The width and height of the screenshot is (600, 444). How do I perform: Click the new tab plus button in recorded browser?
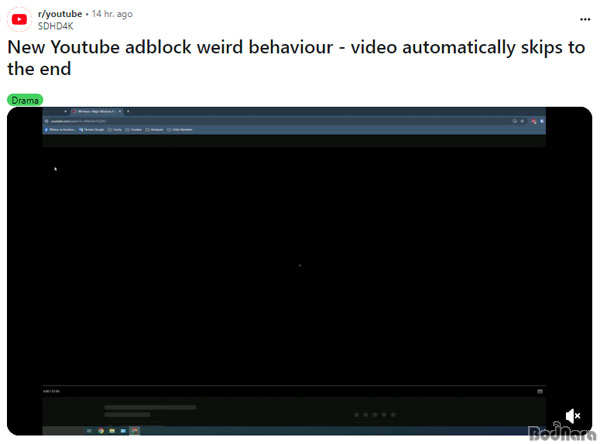point(128,111)
